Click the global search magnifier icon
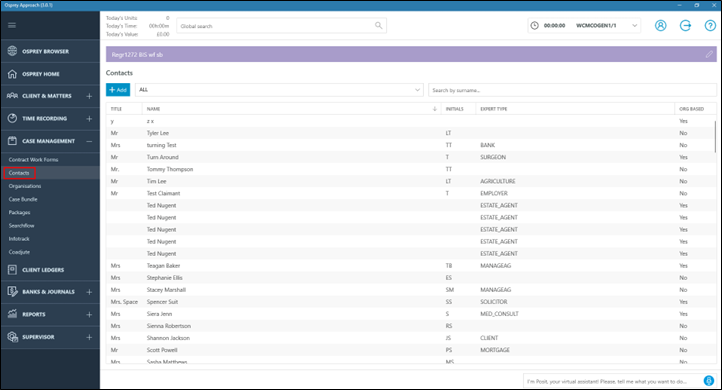Image resolution: width=722 pixels, height=390 pixels. (x=378, y=26)
